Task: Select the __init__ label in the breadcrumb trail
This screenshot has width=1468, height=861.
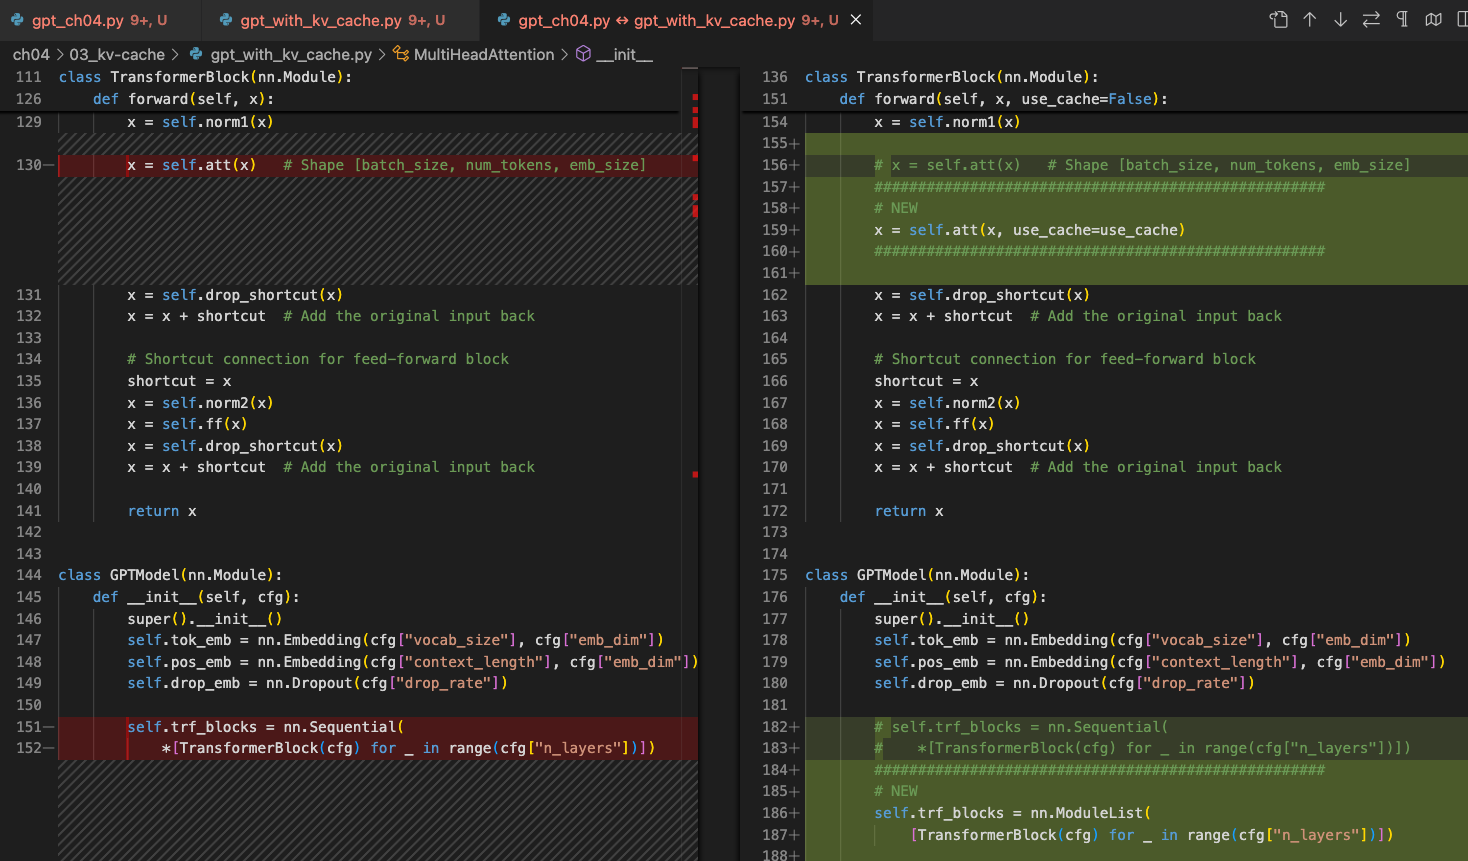Action: click(625, 55)
